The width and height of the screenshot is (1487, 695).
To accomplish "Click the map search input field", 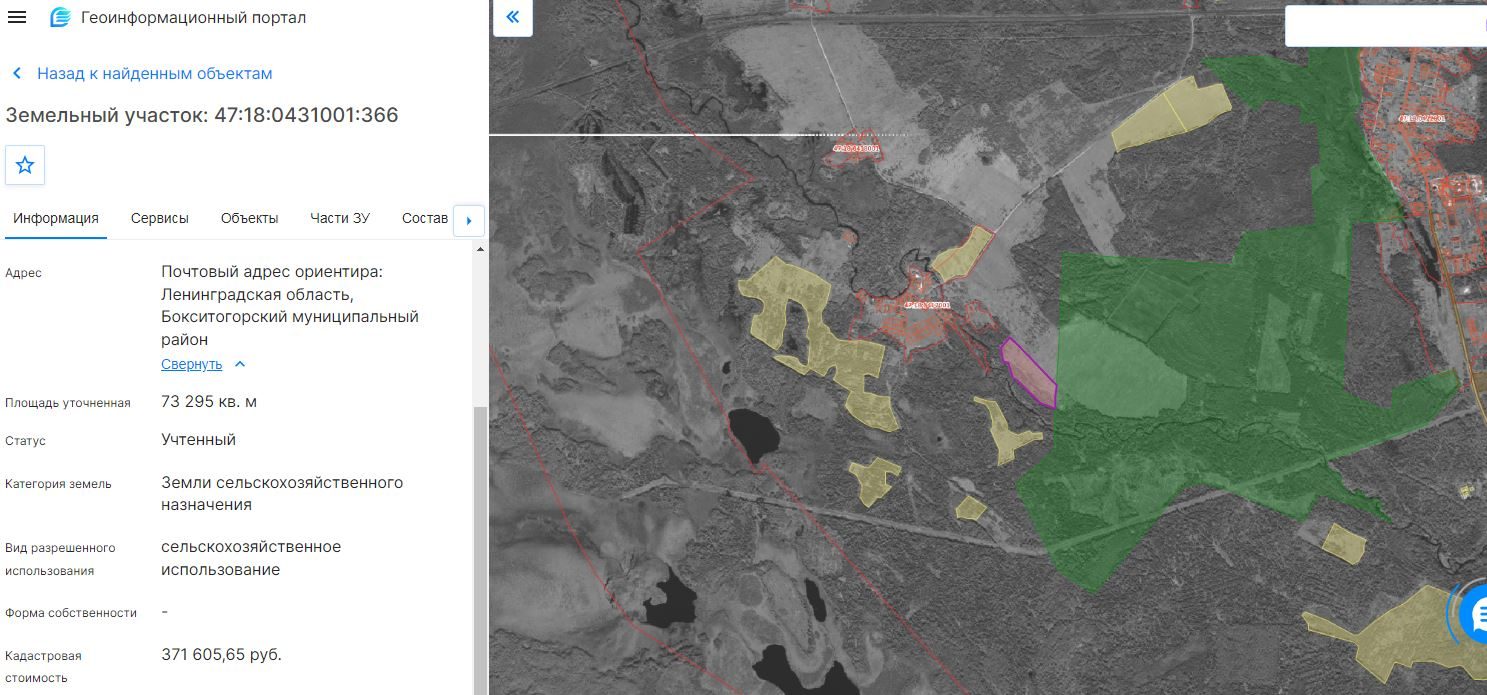I will (1385, 26).
